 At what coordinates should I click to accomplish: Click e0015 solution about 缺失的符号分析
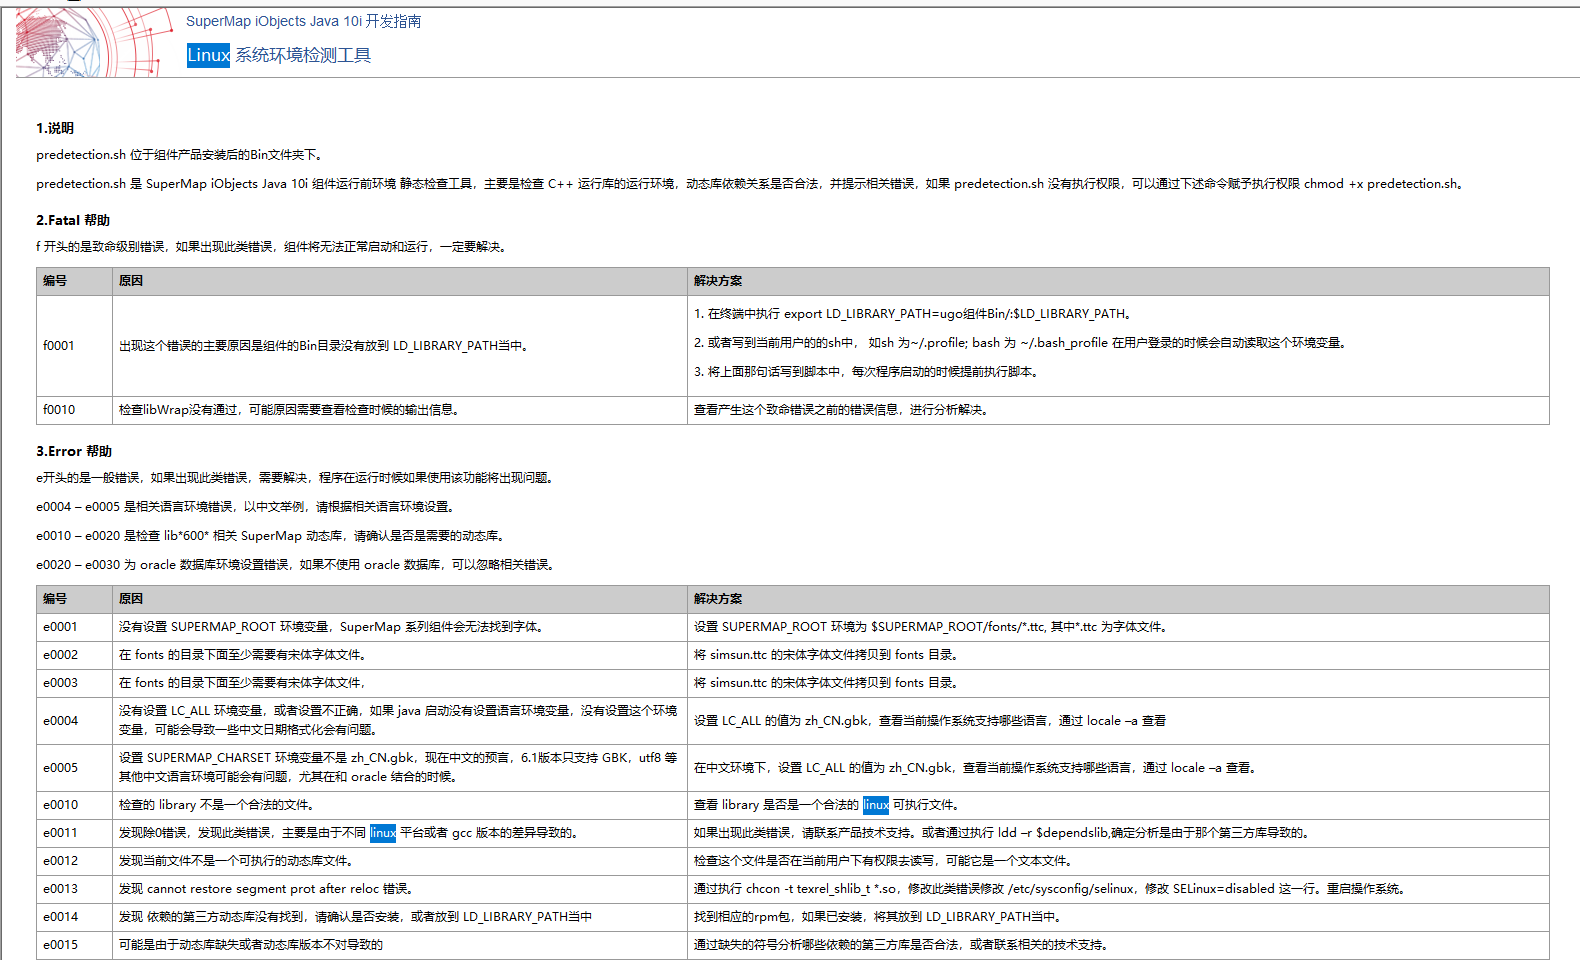point(903,945)
